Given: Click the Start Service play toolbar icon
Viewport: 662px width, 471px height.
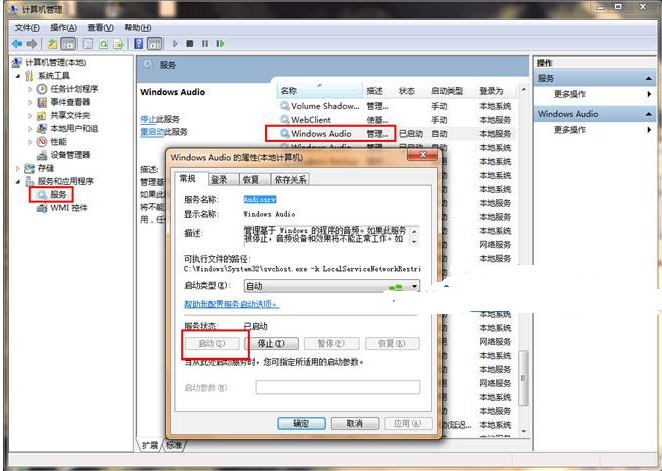Looking at the screenshot, I should 175,43.
